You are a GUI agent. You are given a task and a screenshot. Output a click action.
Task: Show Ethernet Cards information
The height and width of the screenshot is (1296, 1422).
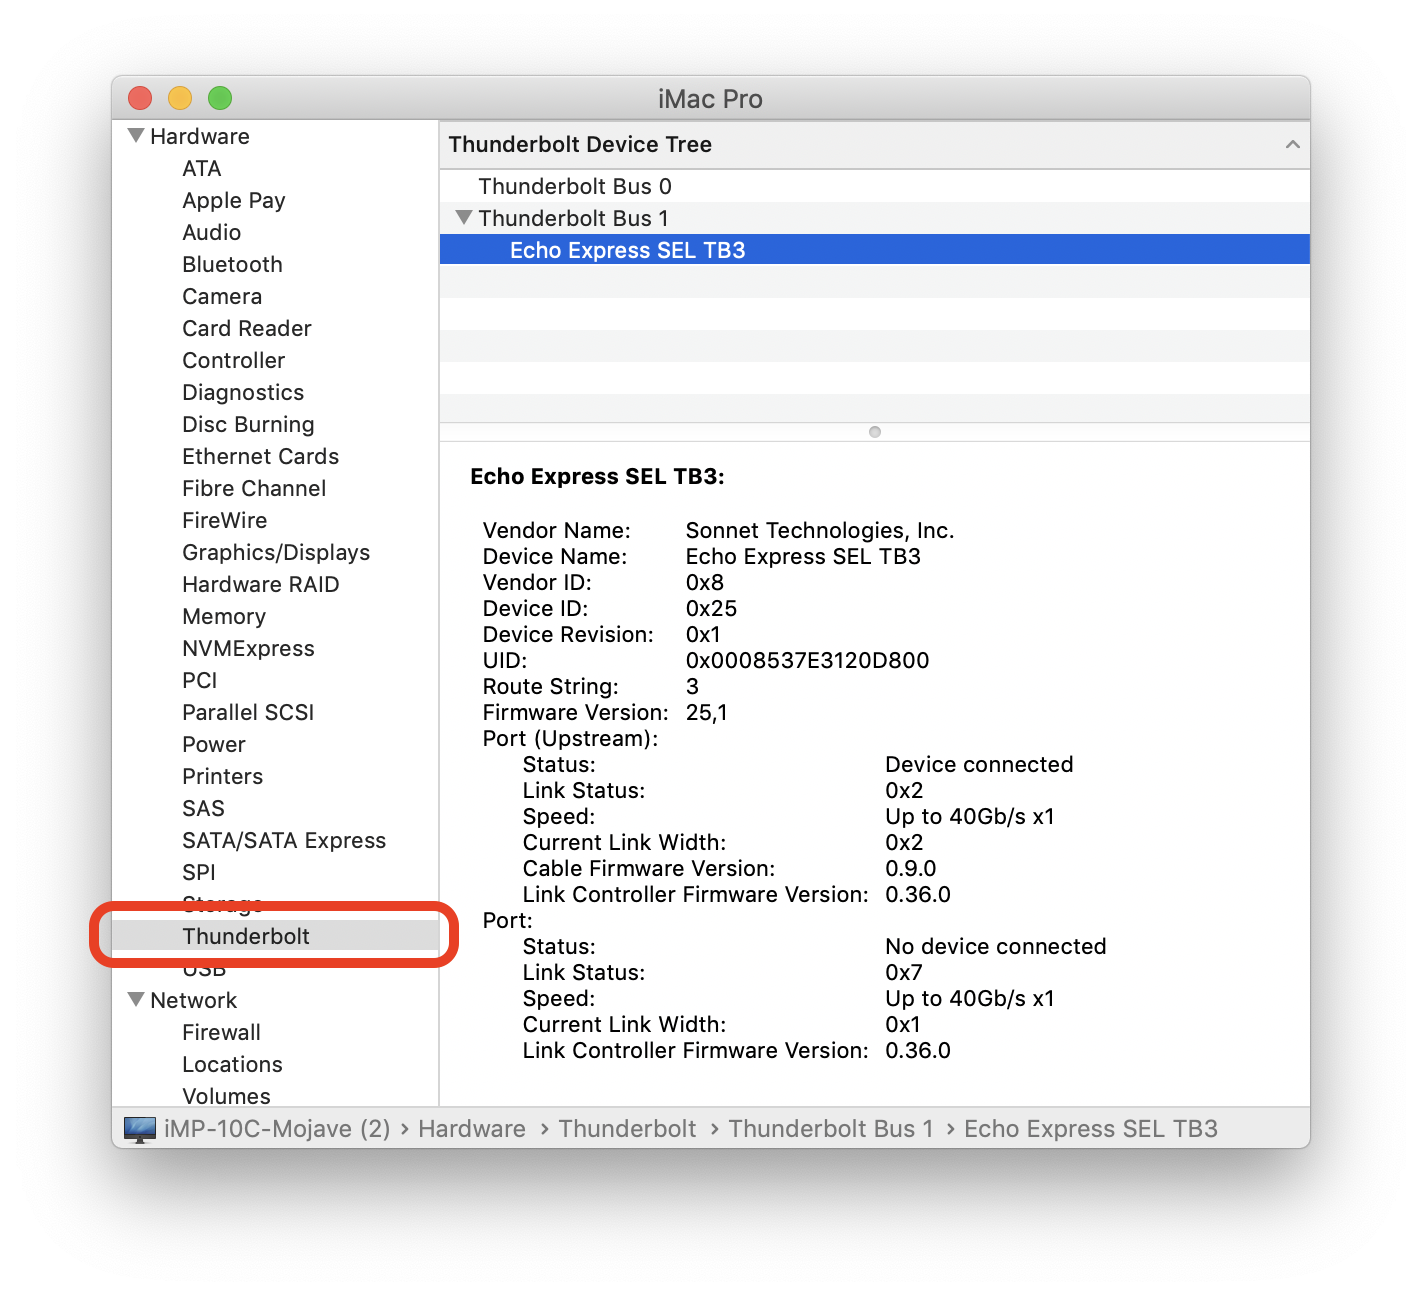tap(261, 456)
